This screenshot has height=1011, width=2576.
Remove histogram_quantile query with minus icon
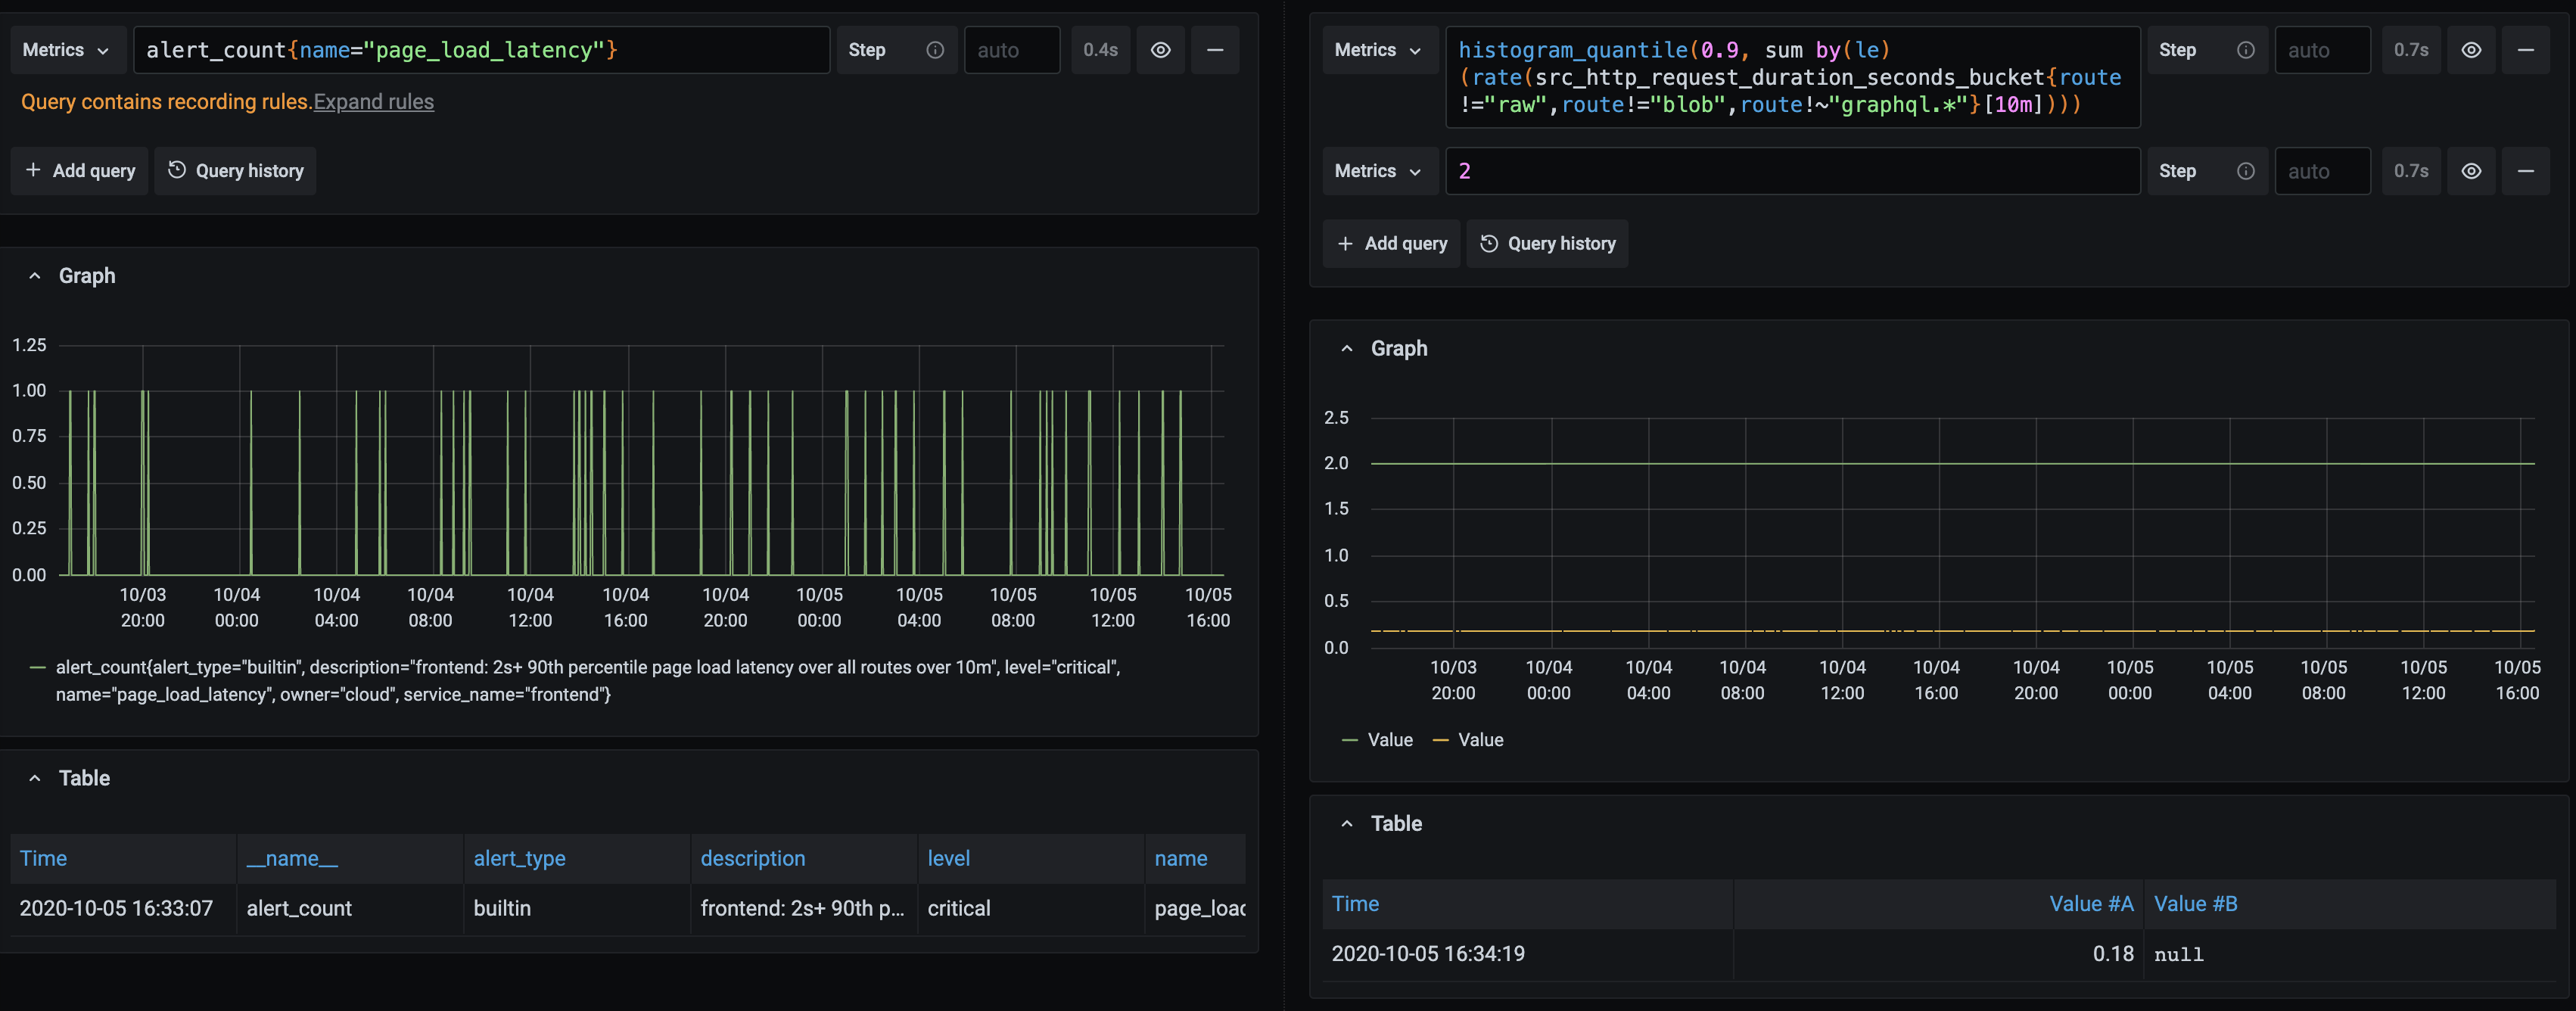pyautogui.click(x=2525, y=50)
